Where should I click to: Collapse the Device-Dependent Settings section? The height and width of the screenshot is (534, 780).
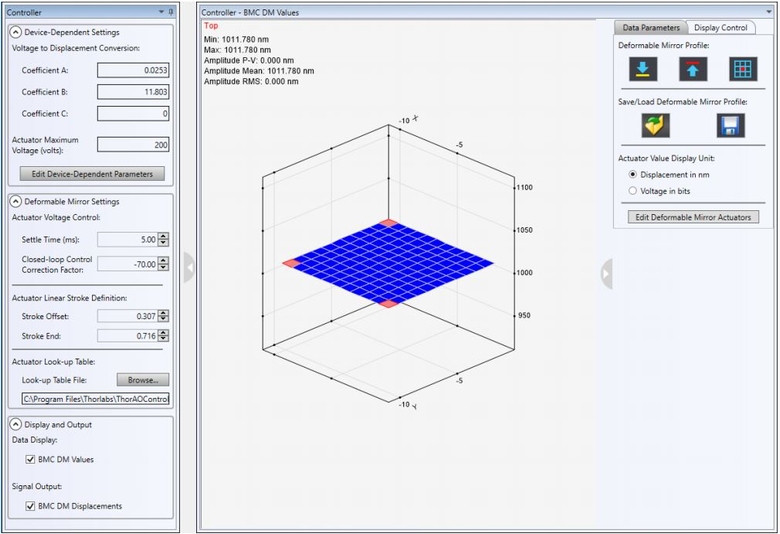coord(15,32)
